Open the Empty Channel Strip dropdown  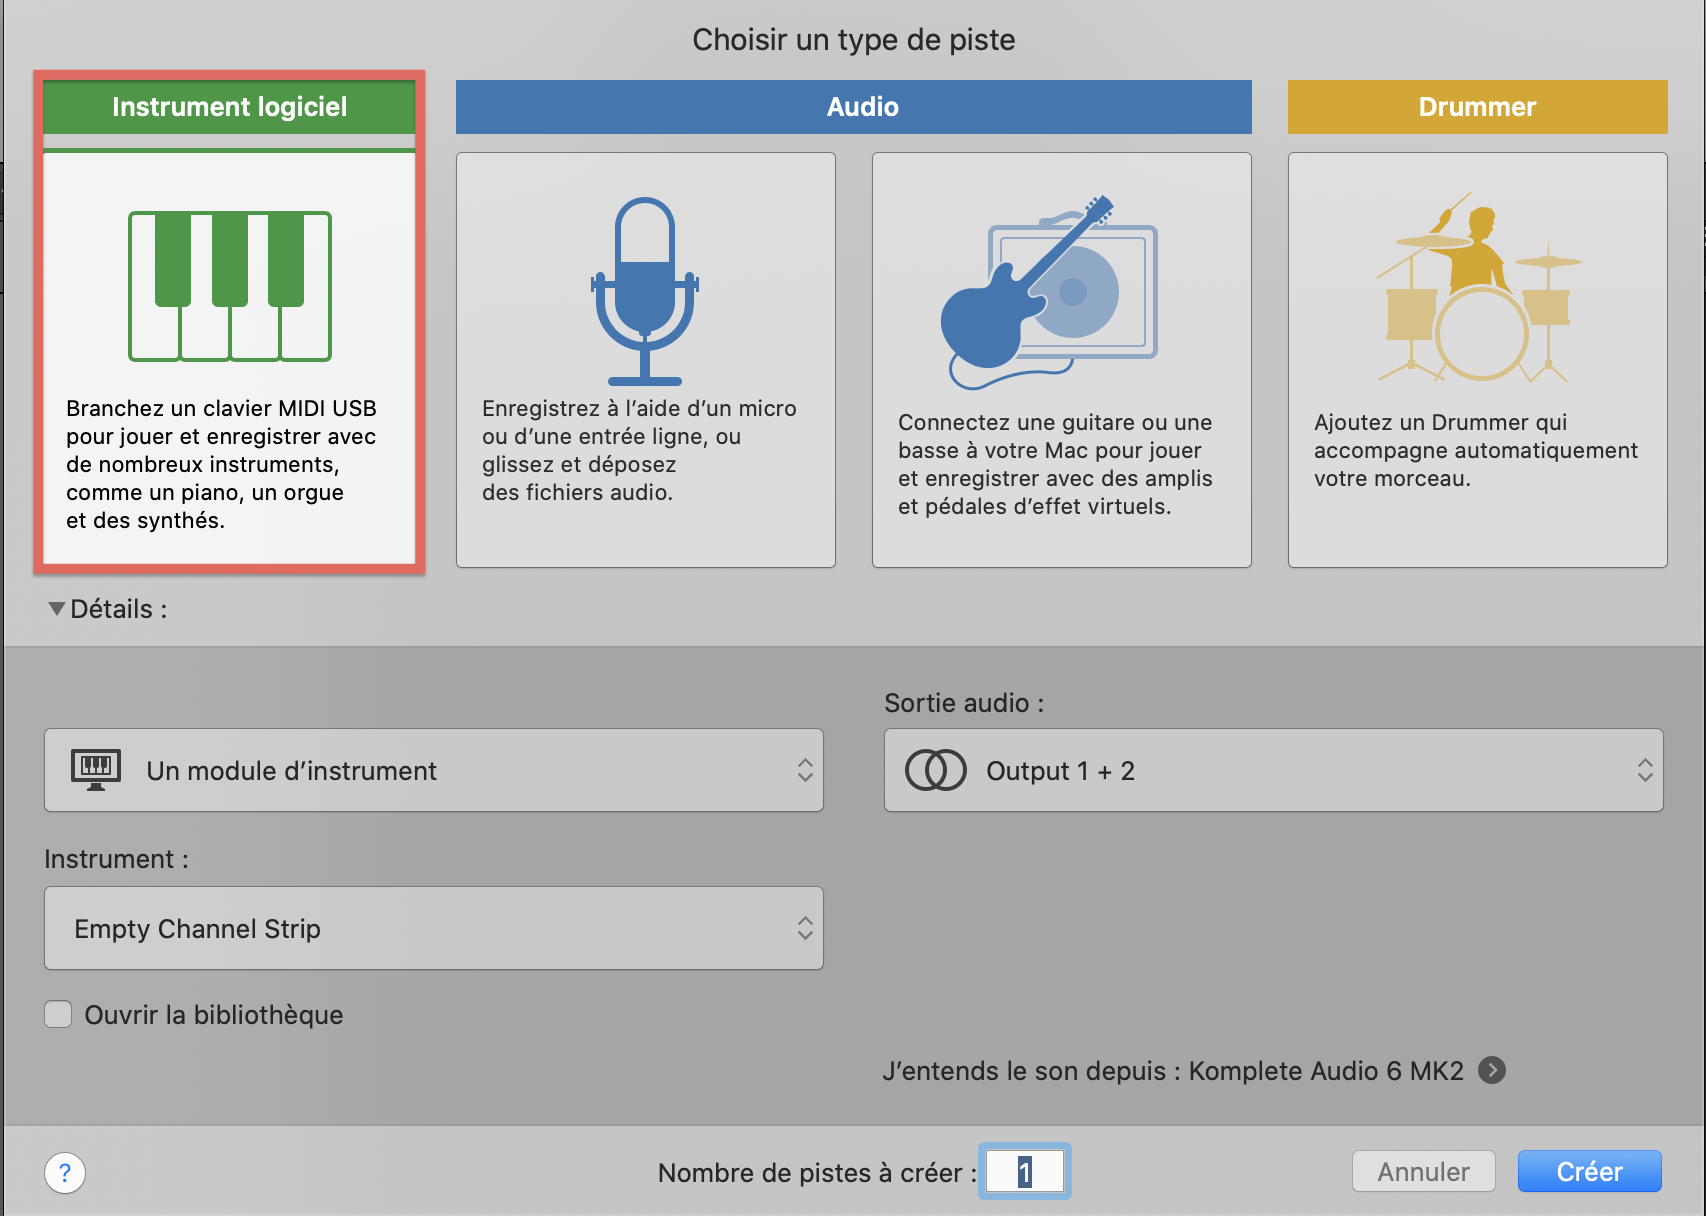point(434,928)
